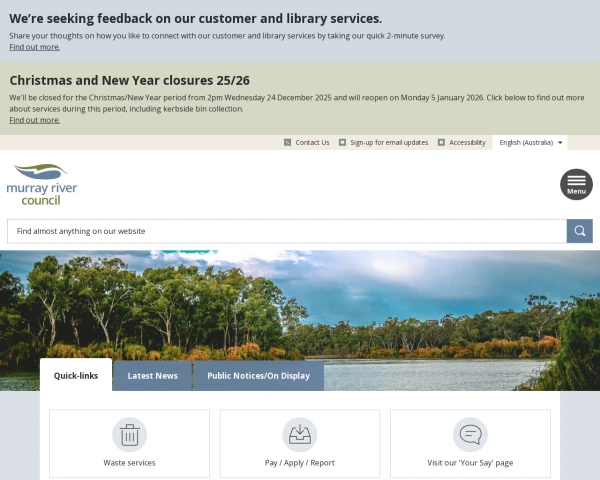Go home via Murray River Council logo
Image resolution: width=600 pixels, height=480 pixels.
click(42, 184)
